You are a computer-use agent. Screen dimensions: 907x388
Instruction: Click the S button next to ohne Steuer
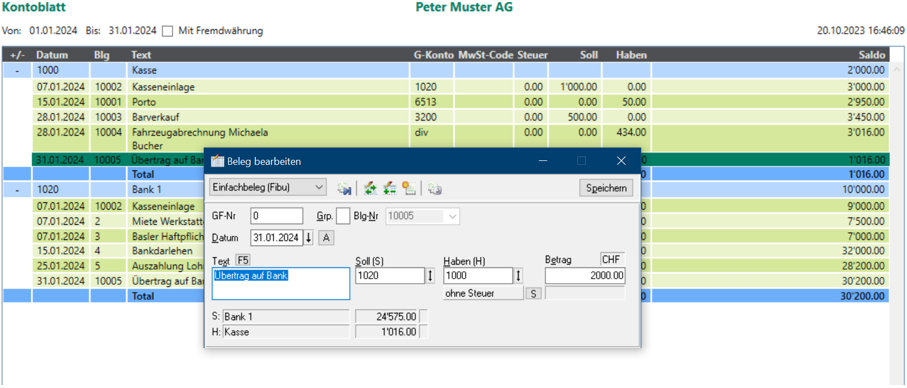[533, 294]
